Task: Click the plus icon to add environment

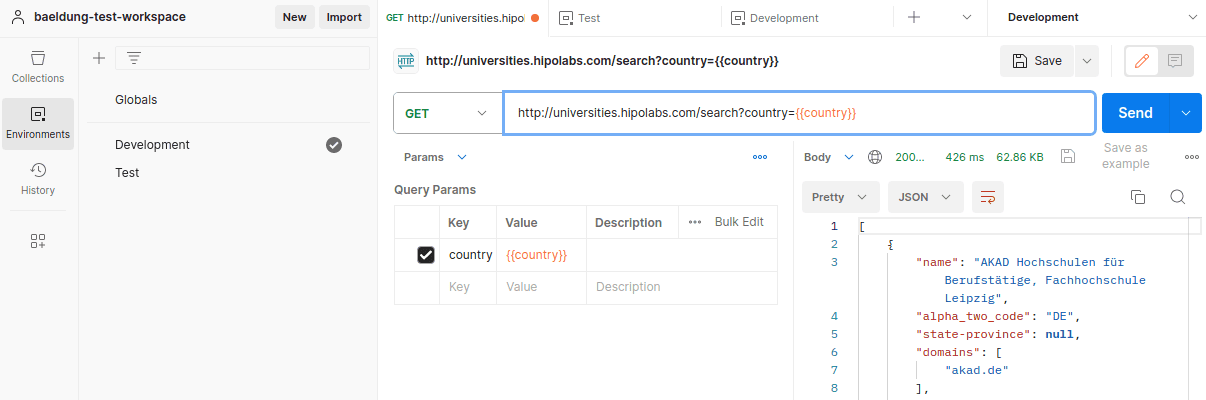Action: point(99,58)
